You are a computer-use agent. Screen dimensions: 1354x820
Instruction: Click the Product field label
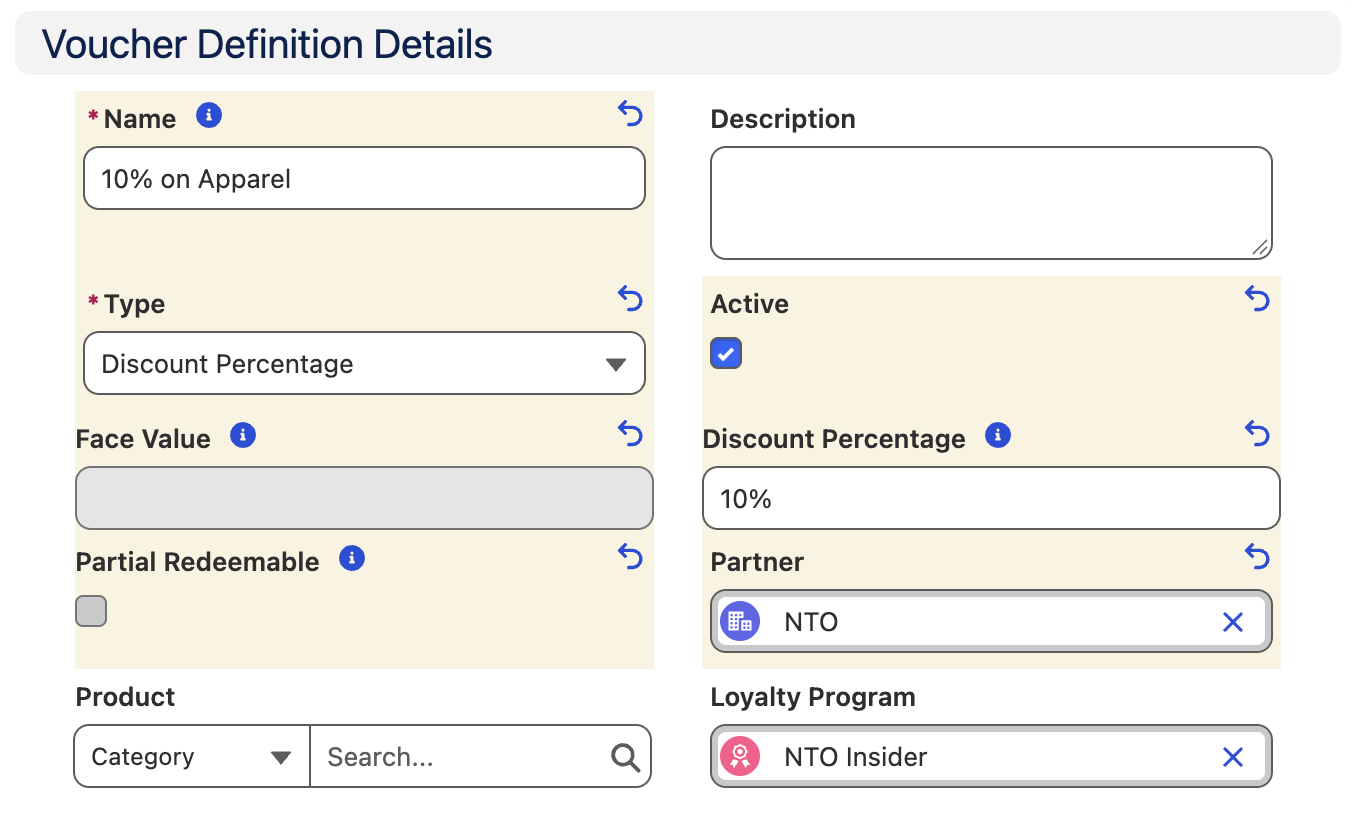click(125, 697)
